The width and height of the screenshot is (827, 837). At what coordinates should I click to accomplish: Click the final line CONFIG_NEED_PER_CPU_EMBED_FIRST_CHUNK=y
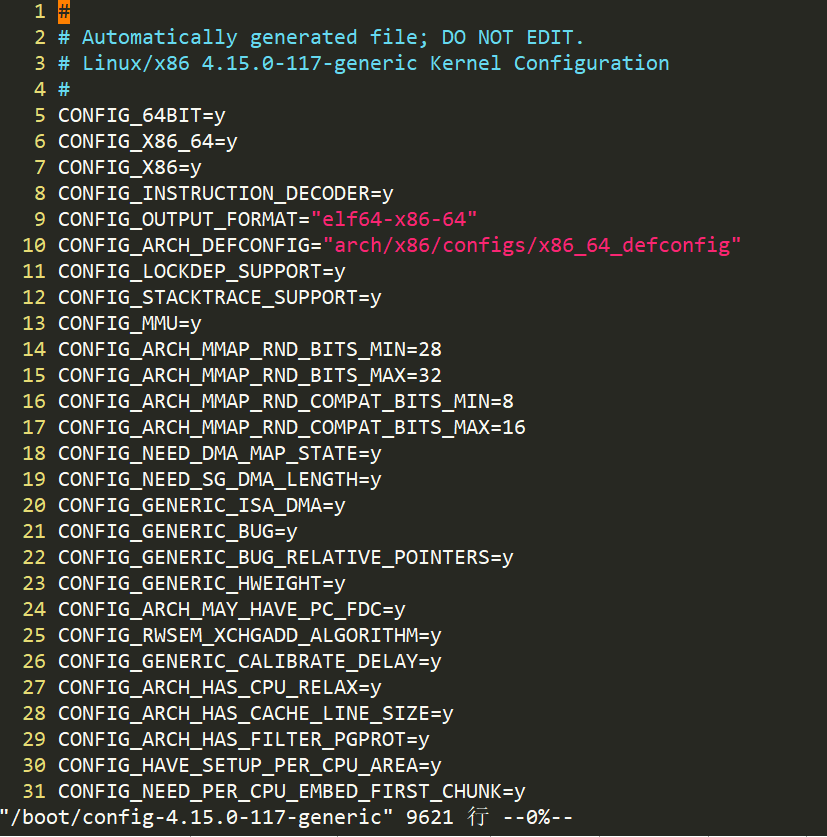(290, 791)
